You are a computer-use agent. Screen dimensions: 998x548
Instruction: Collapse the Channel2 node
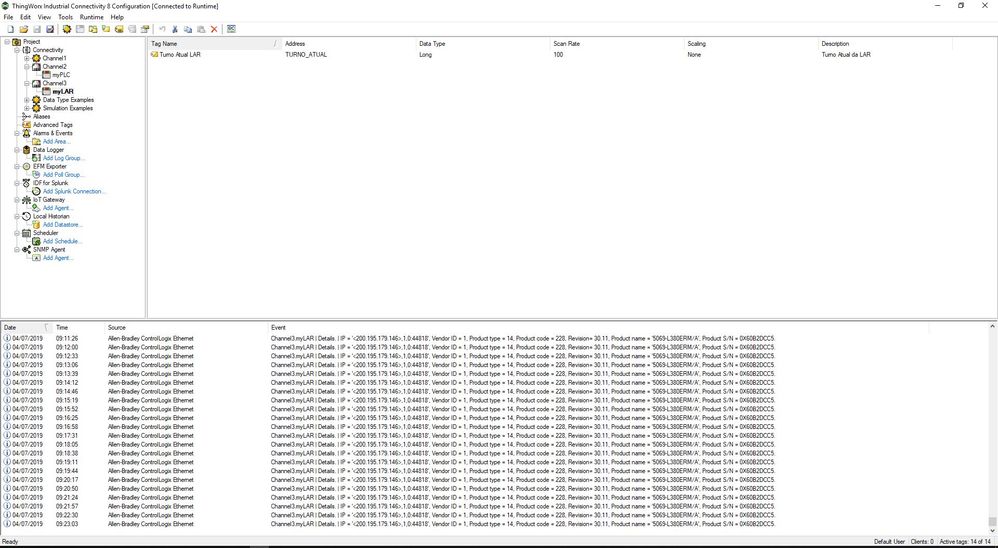[x=27, y=67]
